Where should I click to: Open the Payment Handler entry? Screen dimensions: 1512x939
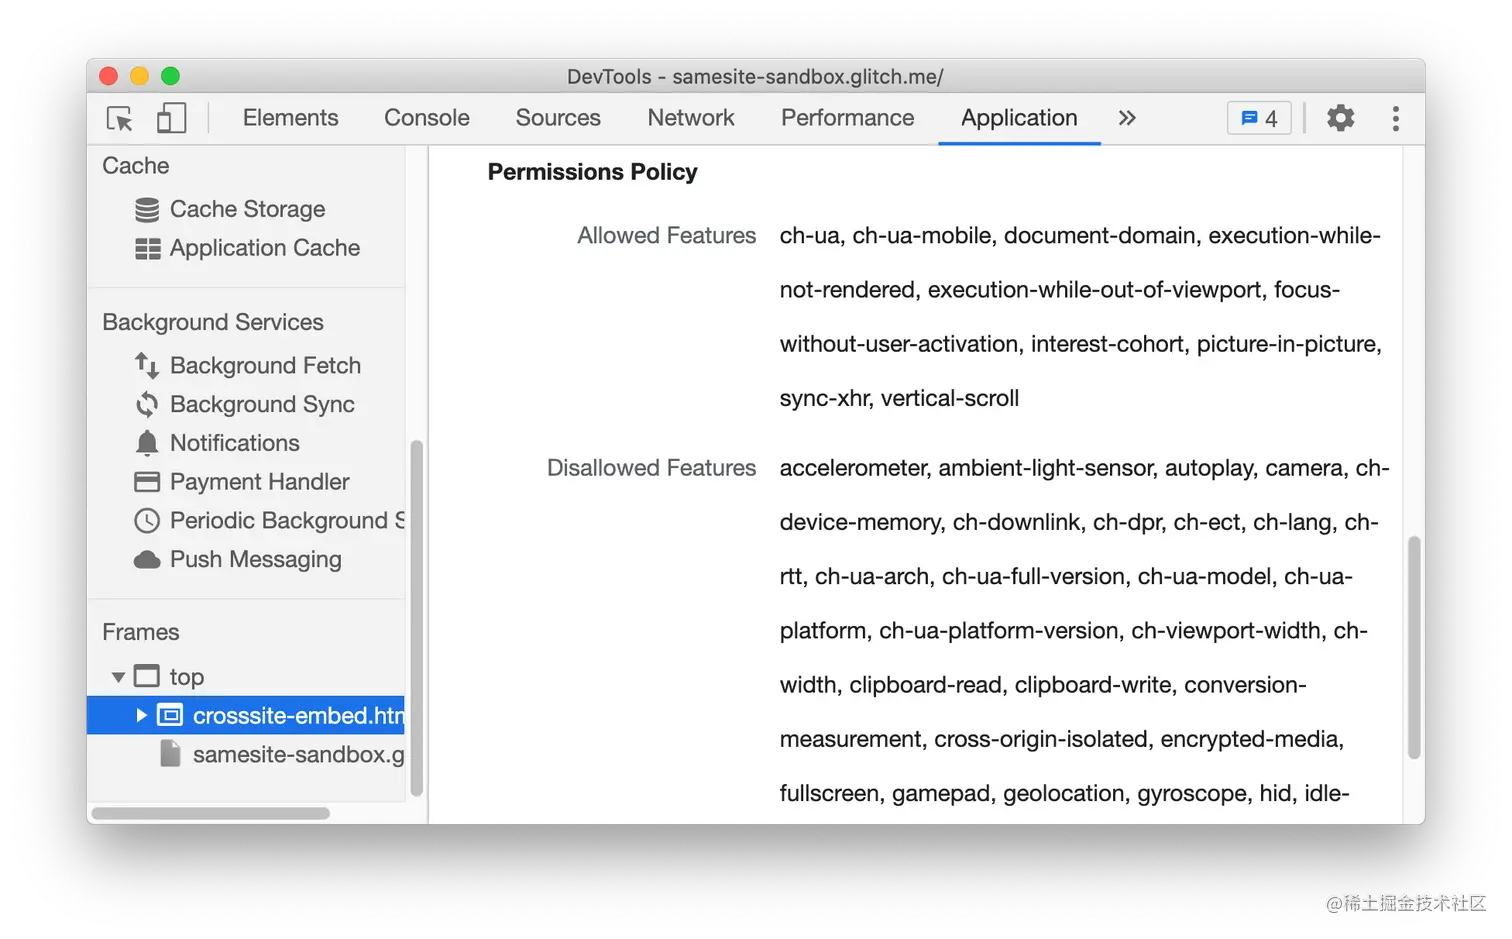click(x=260, y=482)
